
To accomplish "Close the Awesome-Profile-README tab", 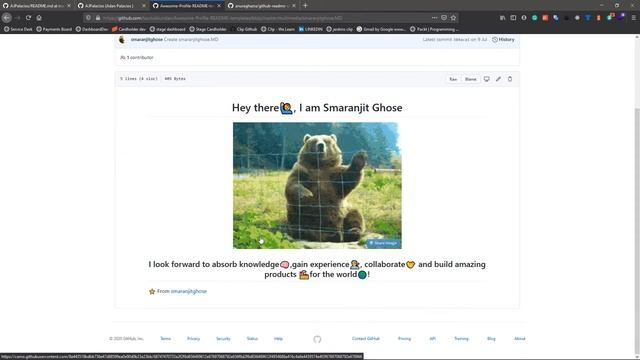I will (x=219, y=6).
